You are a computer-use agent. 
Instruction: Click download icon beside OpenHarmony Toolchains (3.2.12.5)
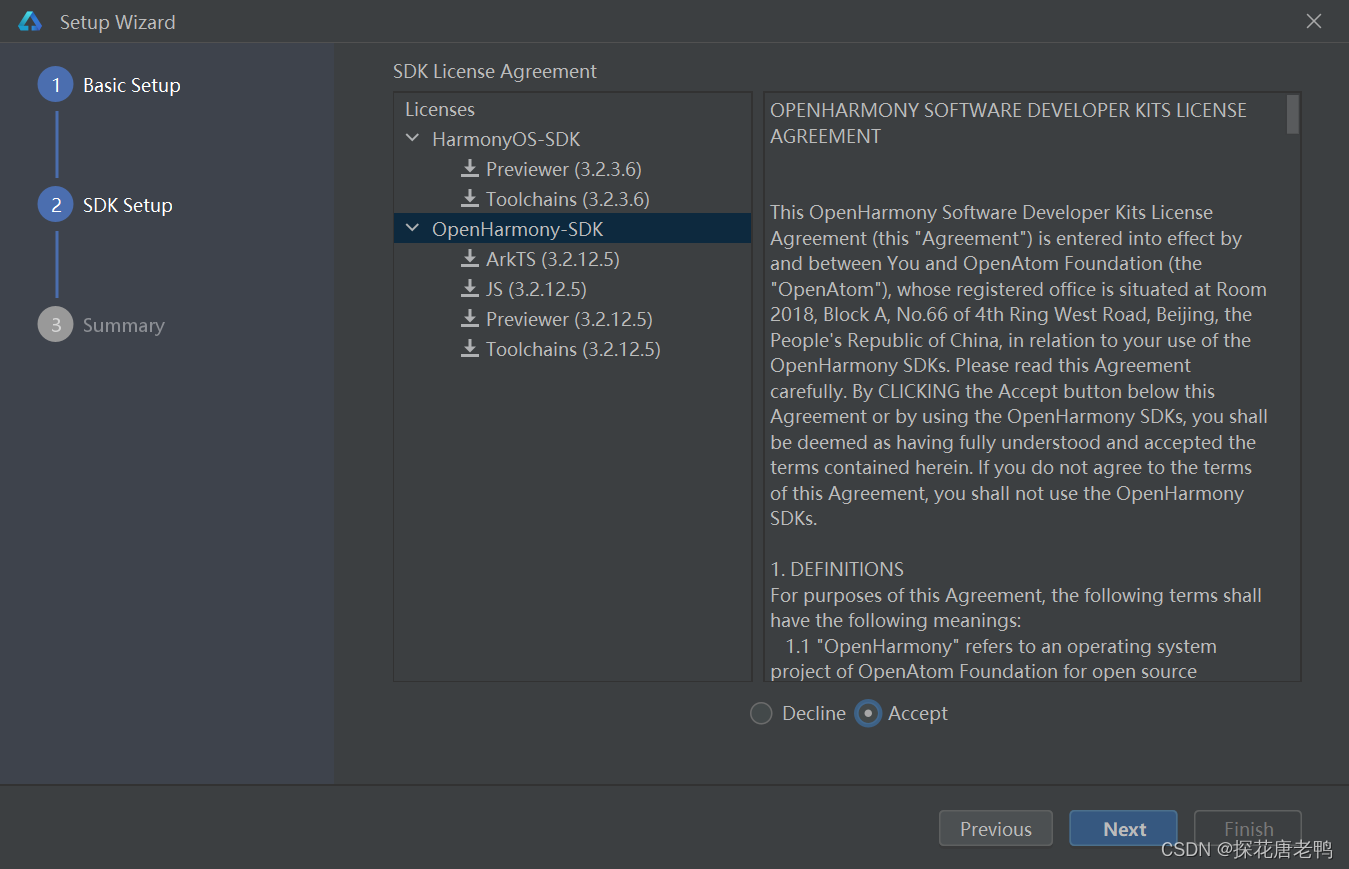click(x=470, y=349)
